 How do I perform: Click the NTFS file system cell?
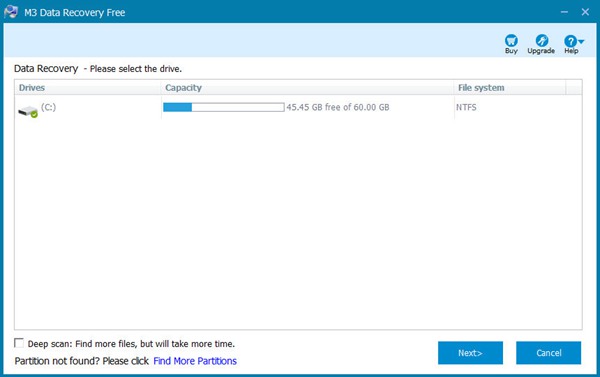(x=466, y=107)
